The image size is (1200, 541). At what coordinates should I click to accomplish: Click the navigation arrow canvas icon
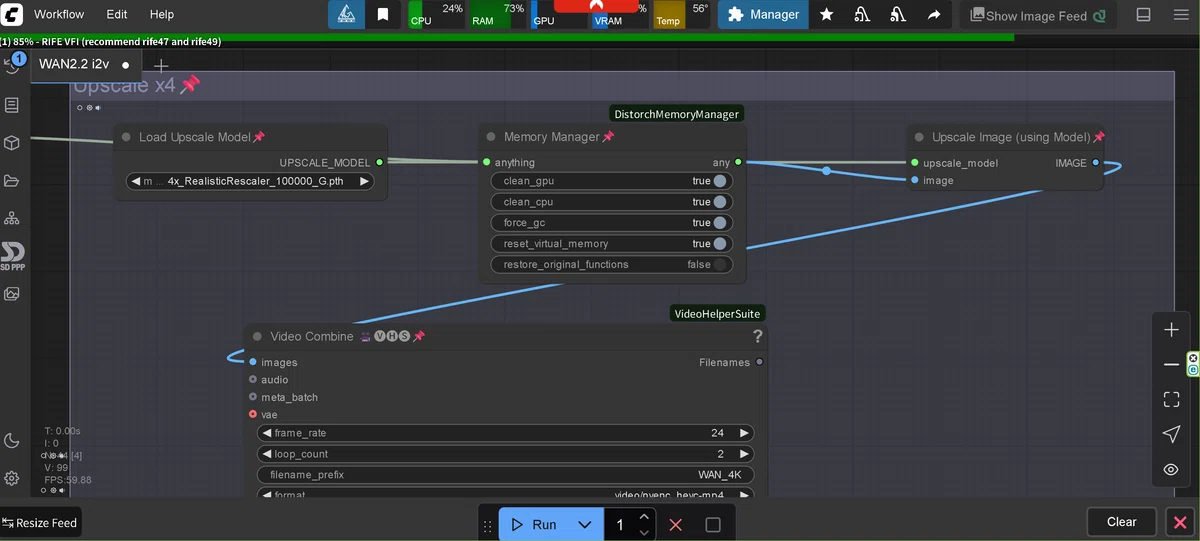1172,435
